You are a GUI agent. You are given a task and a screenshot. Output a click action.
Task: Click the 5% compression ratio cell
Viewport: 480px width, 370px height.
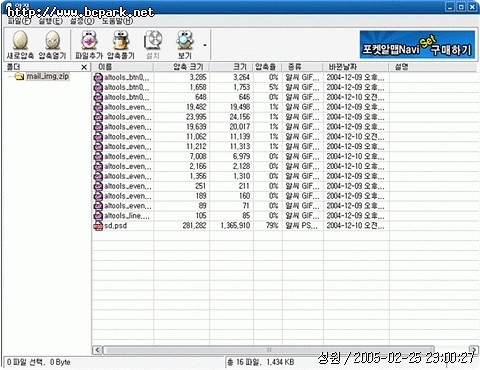coord(274,87)
